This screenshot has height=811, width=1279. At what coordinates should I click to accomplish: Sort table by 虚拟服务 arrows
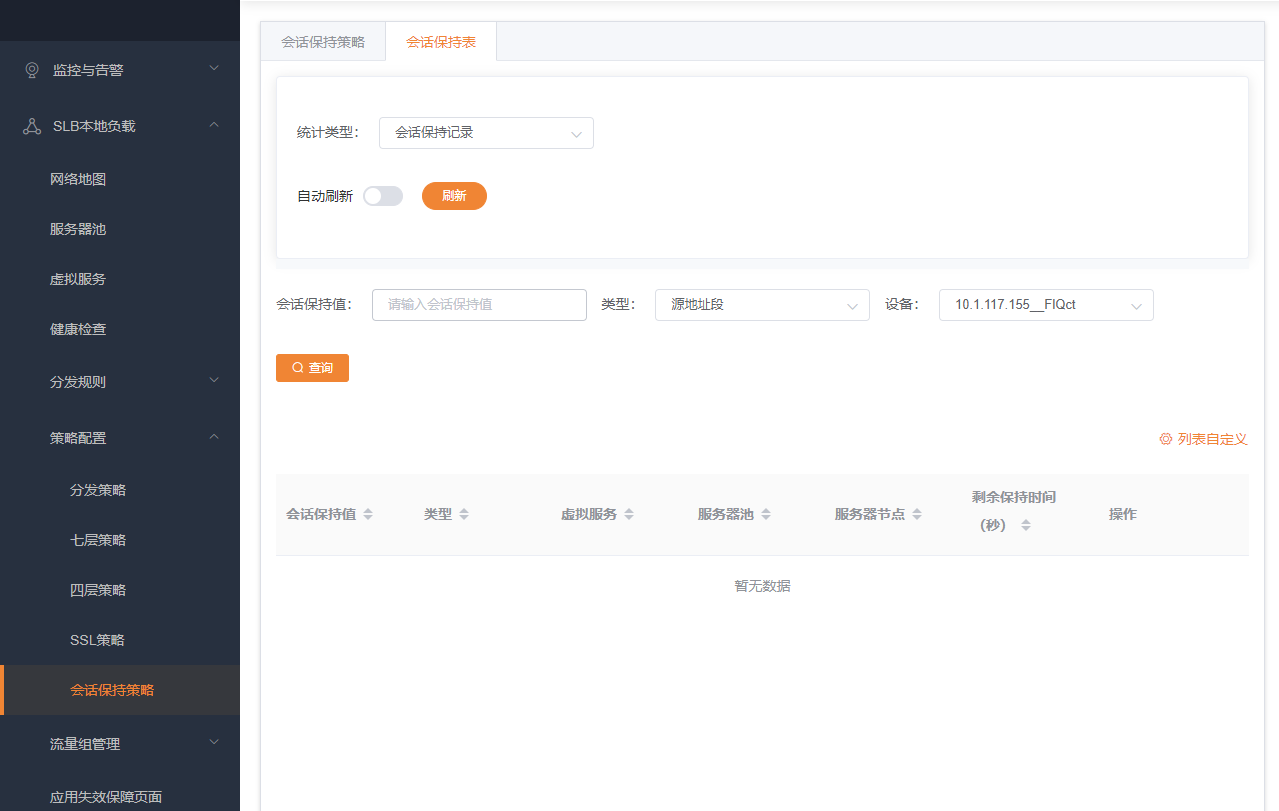(629, 514)
